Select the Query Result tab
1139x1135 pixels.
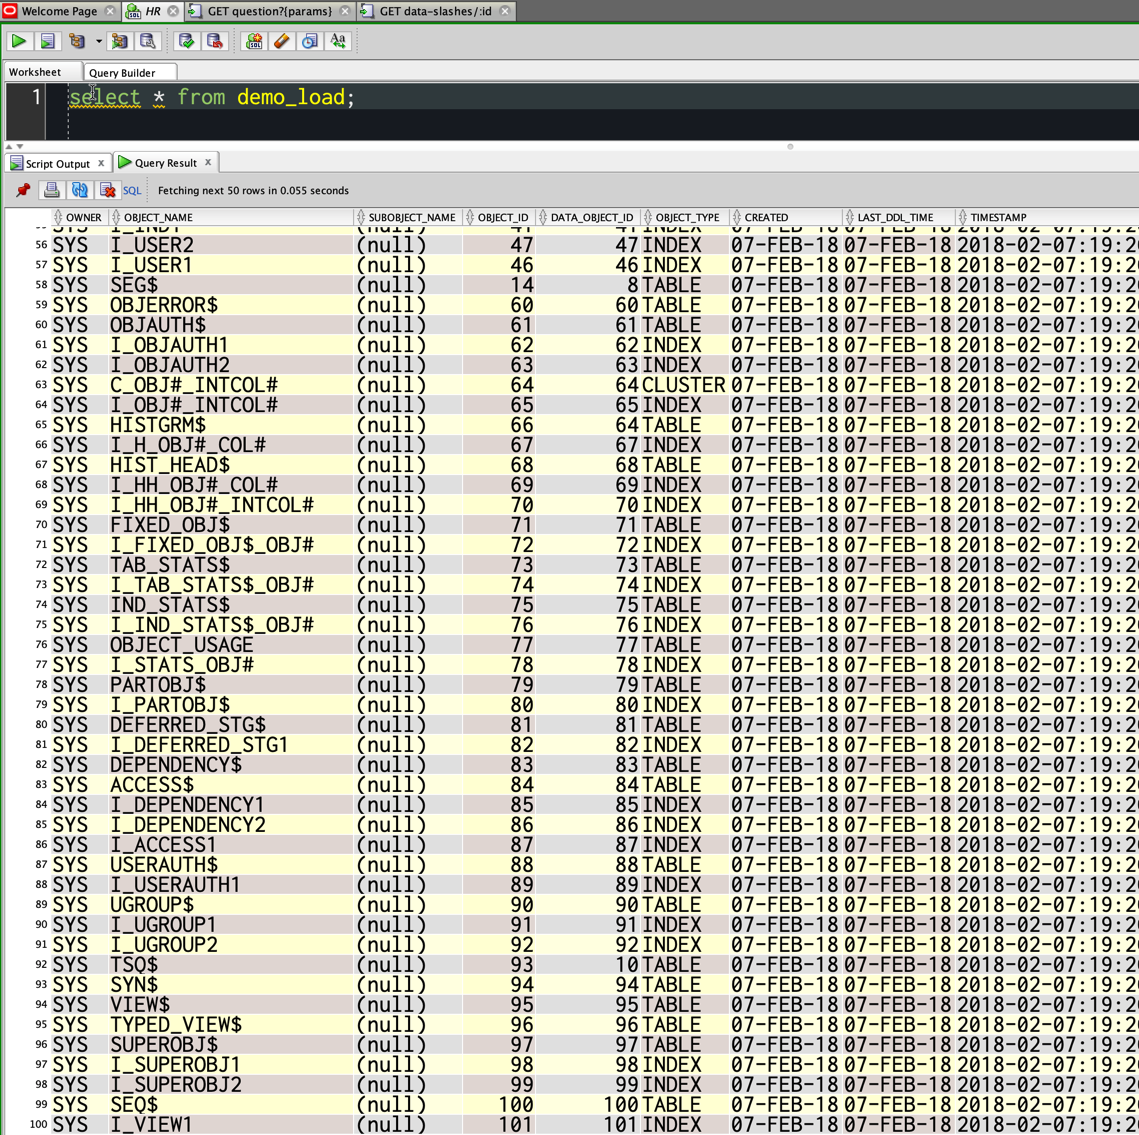(x=166, y=163)
